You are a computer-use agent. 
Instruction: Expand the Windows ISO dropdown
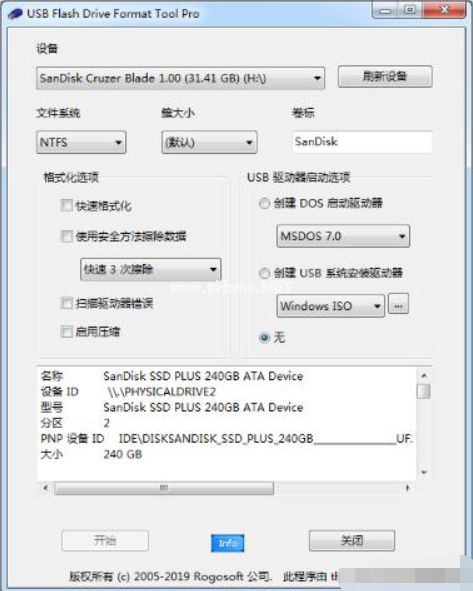pyautogui.click(x=331, y=306)
